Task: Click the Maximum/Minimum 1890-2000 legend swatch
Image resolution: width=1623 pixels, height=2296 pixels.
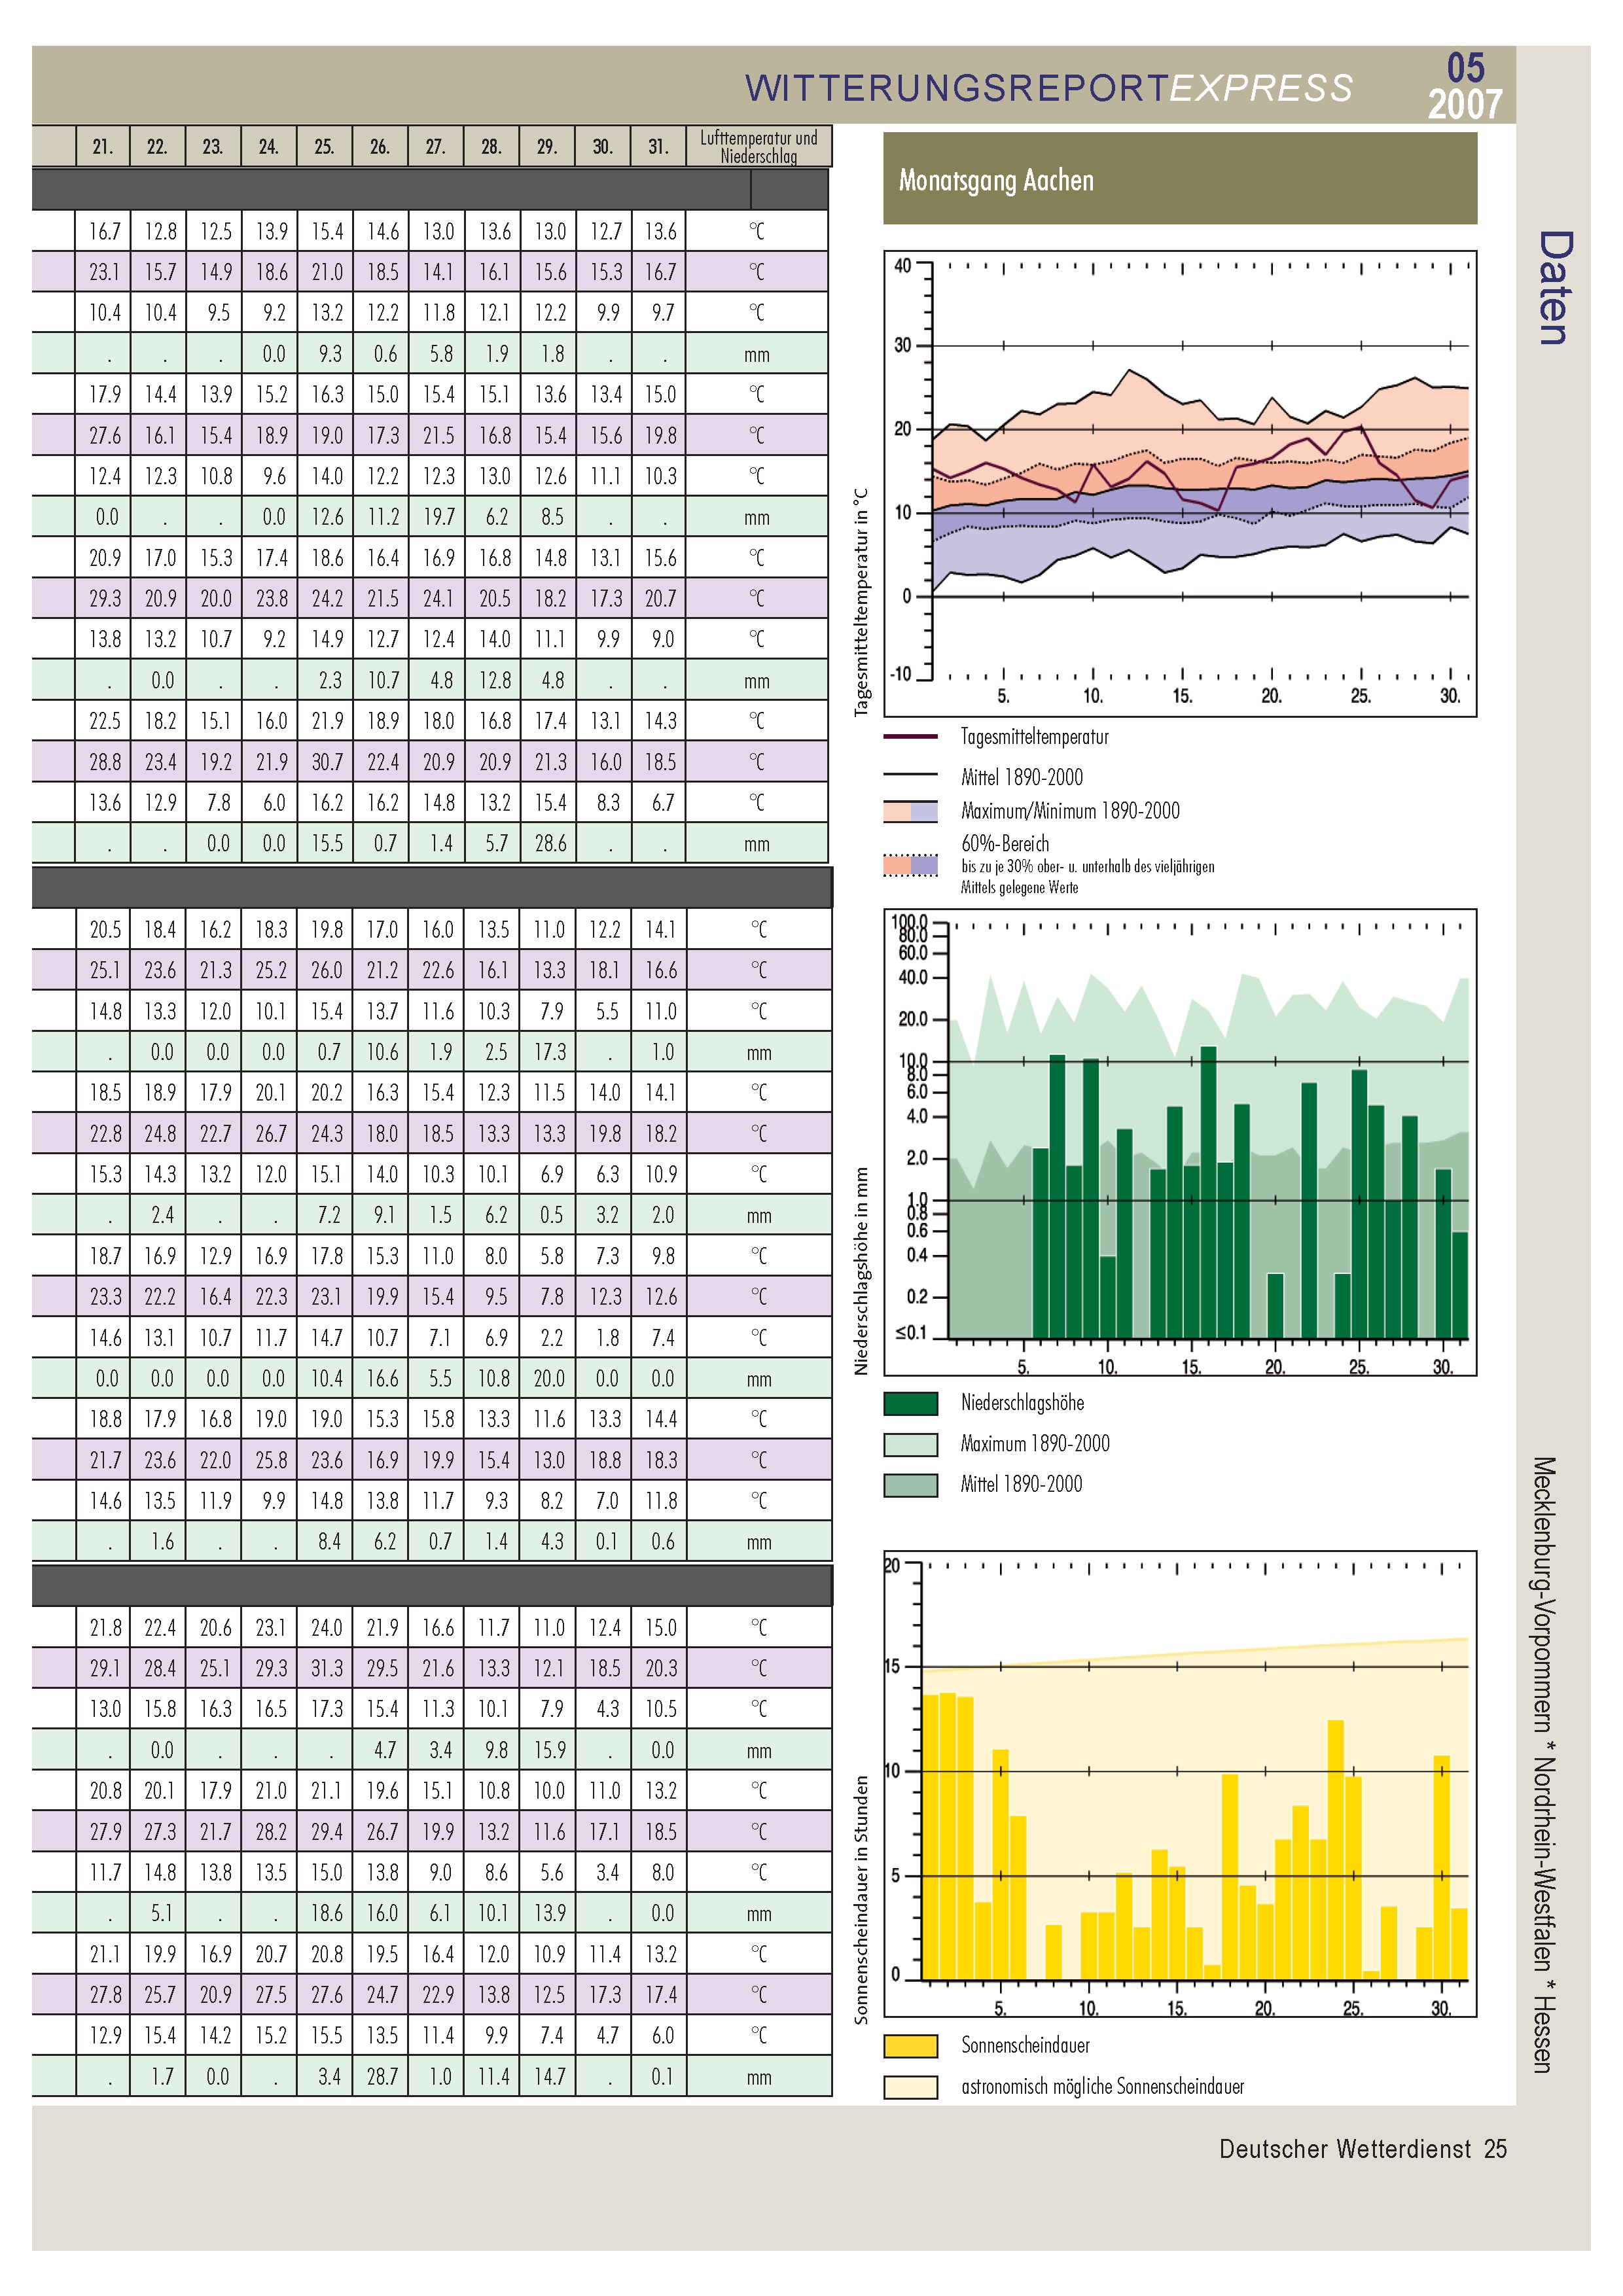Action: coord(910,811)
